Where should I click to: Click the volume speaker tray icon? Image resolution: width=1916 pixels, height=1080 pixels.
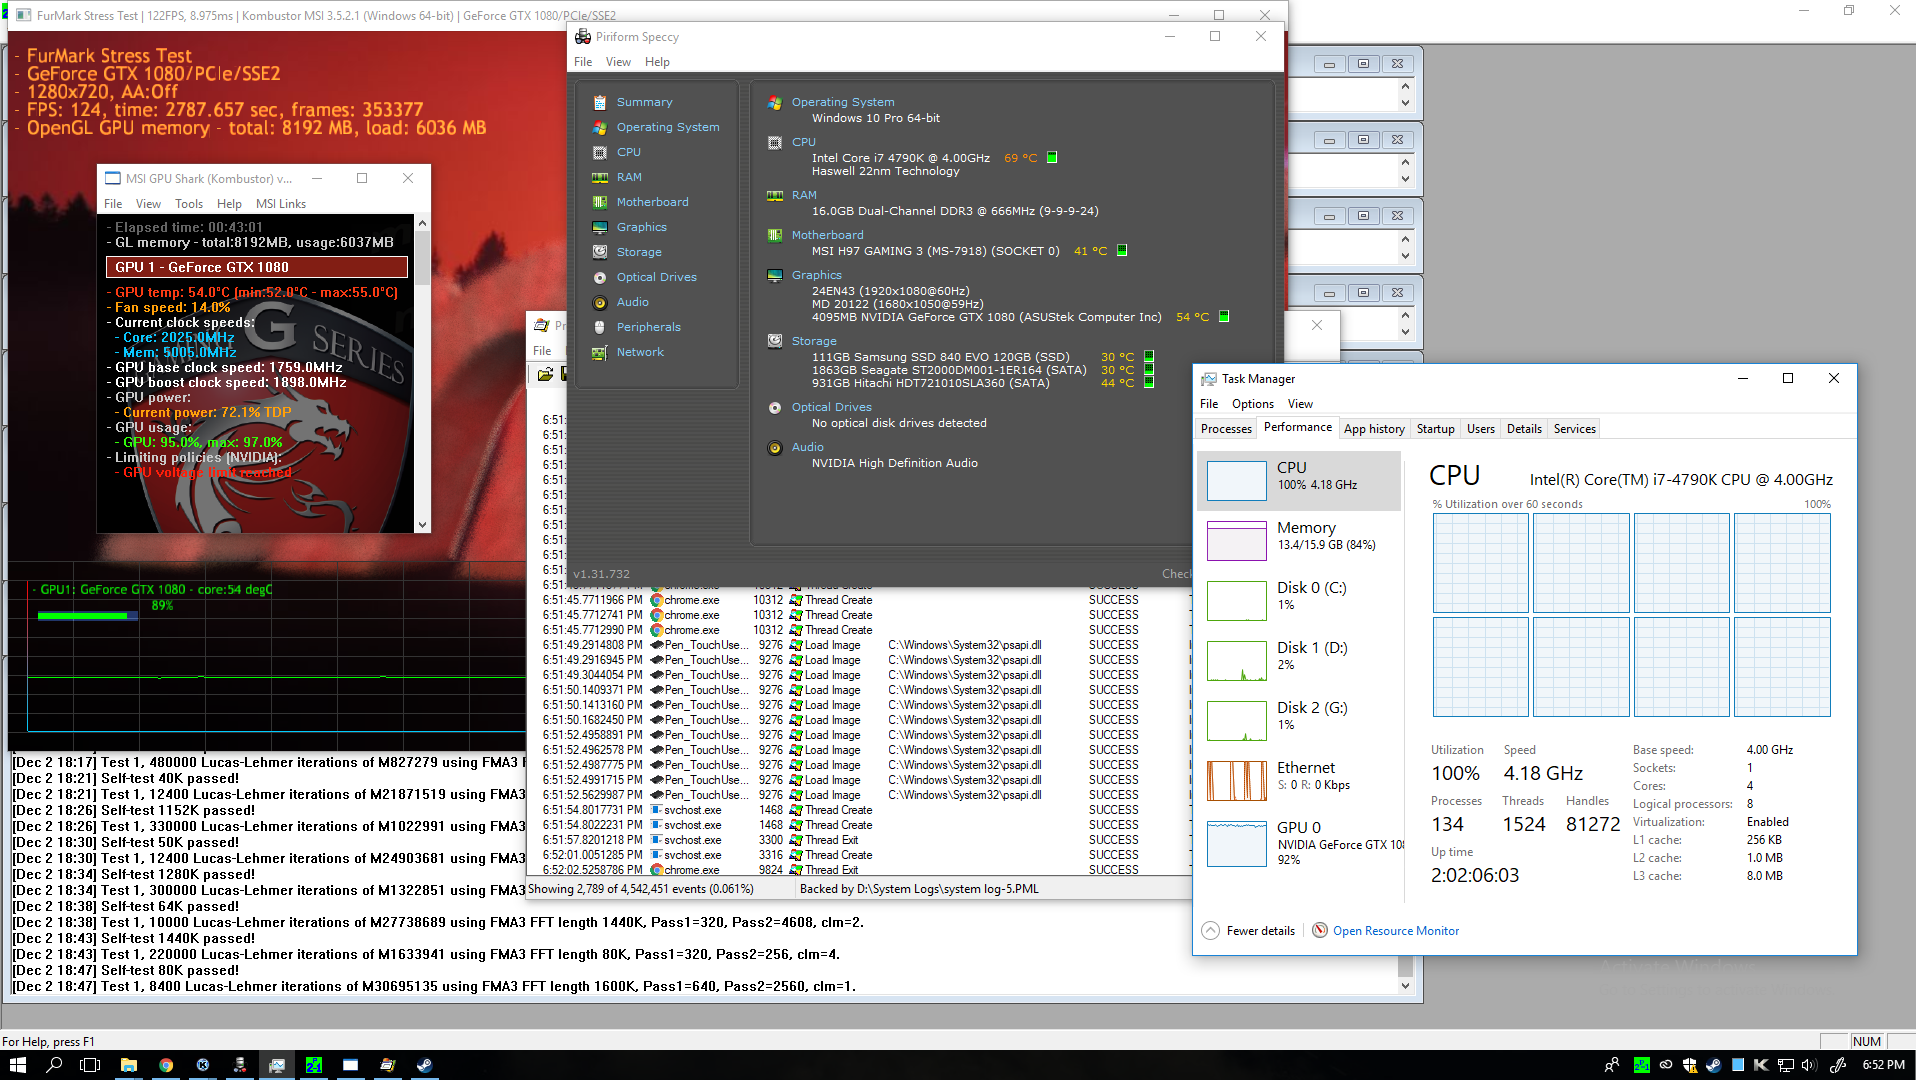coord(1808,1065)
